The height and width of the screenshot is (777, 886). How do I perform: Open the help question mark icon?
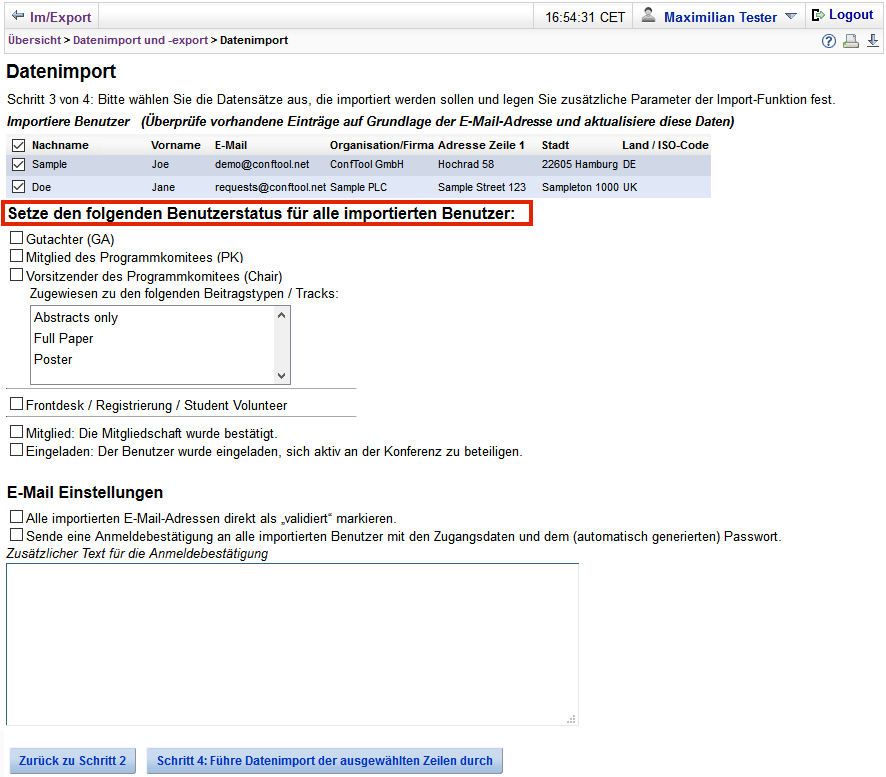(x=828, y=41)
